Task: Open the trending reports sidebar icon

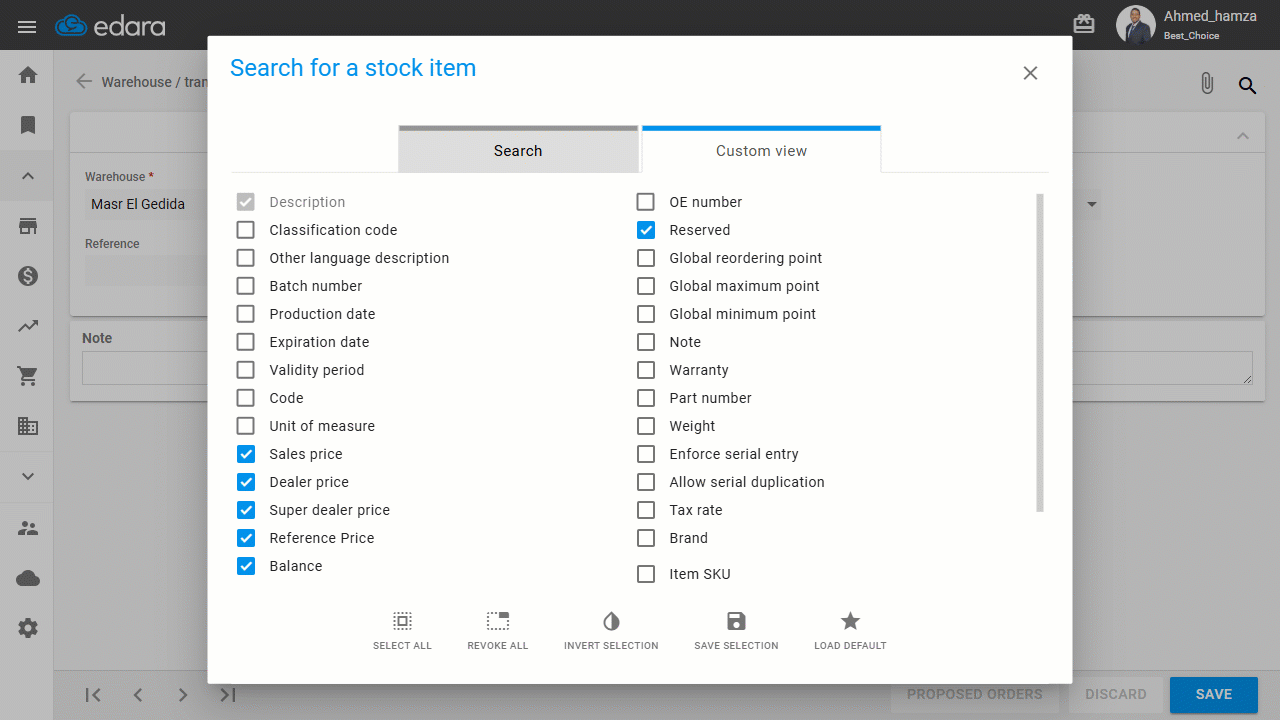Action: tap(28, 326)
